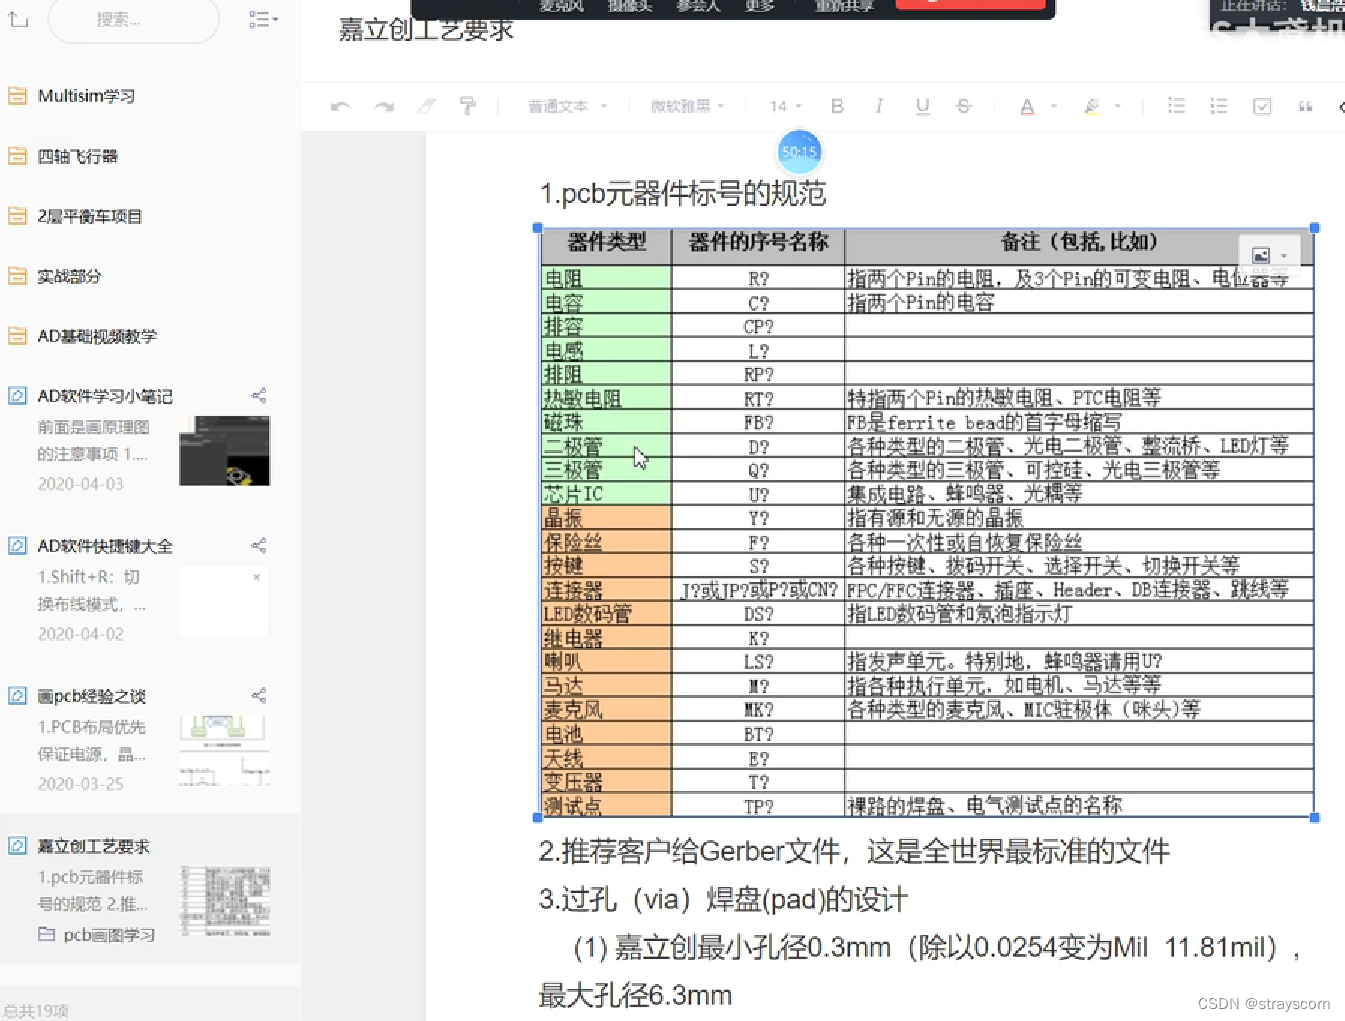1345x1021 pixels.
Task: Click the 麦克风 cell in the table
Action: click(607, 710)
